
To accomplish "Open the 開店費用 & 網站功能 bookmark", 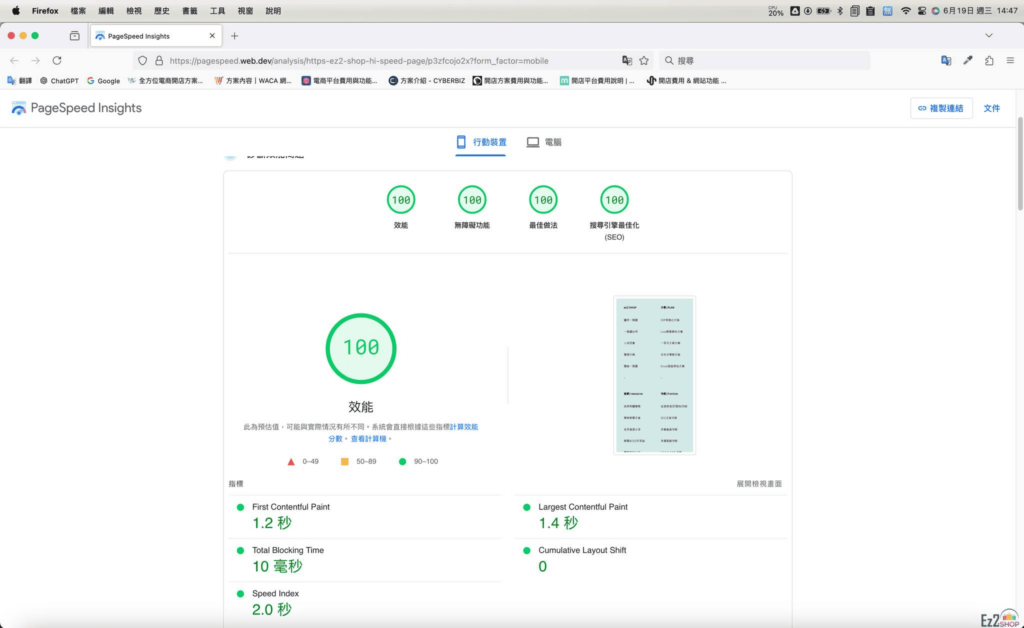I will tap(686, 81).
